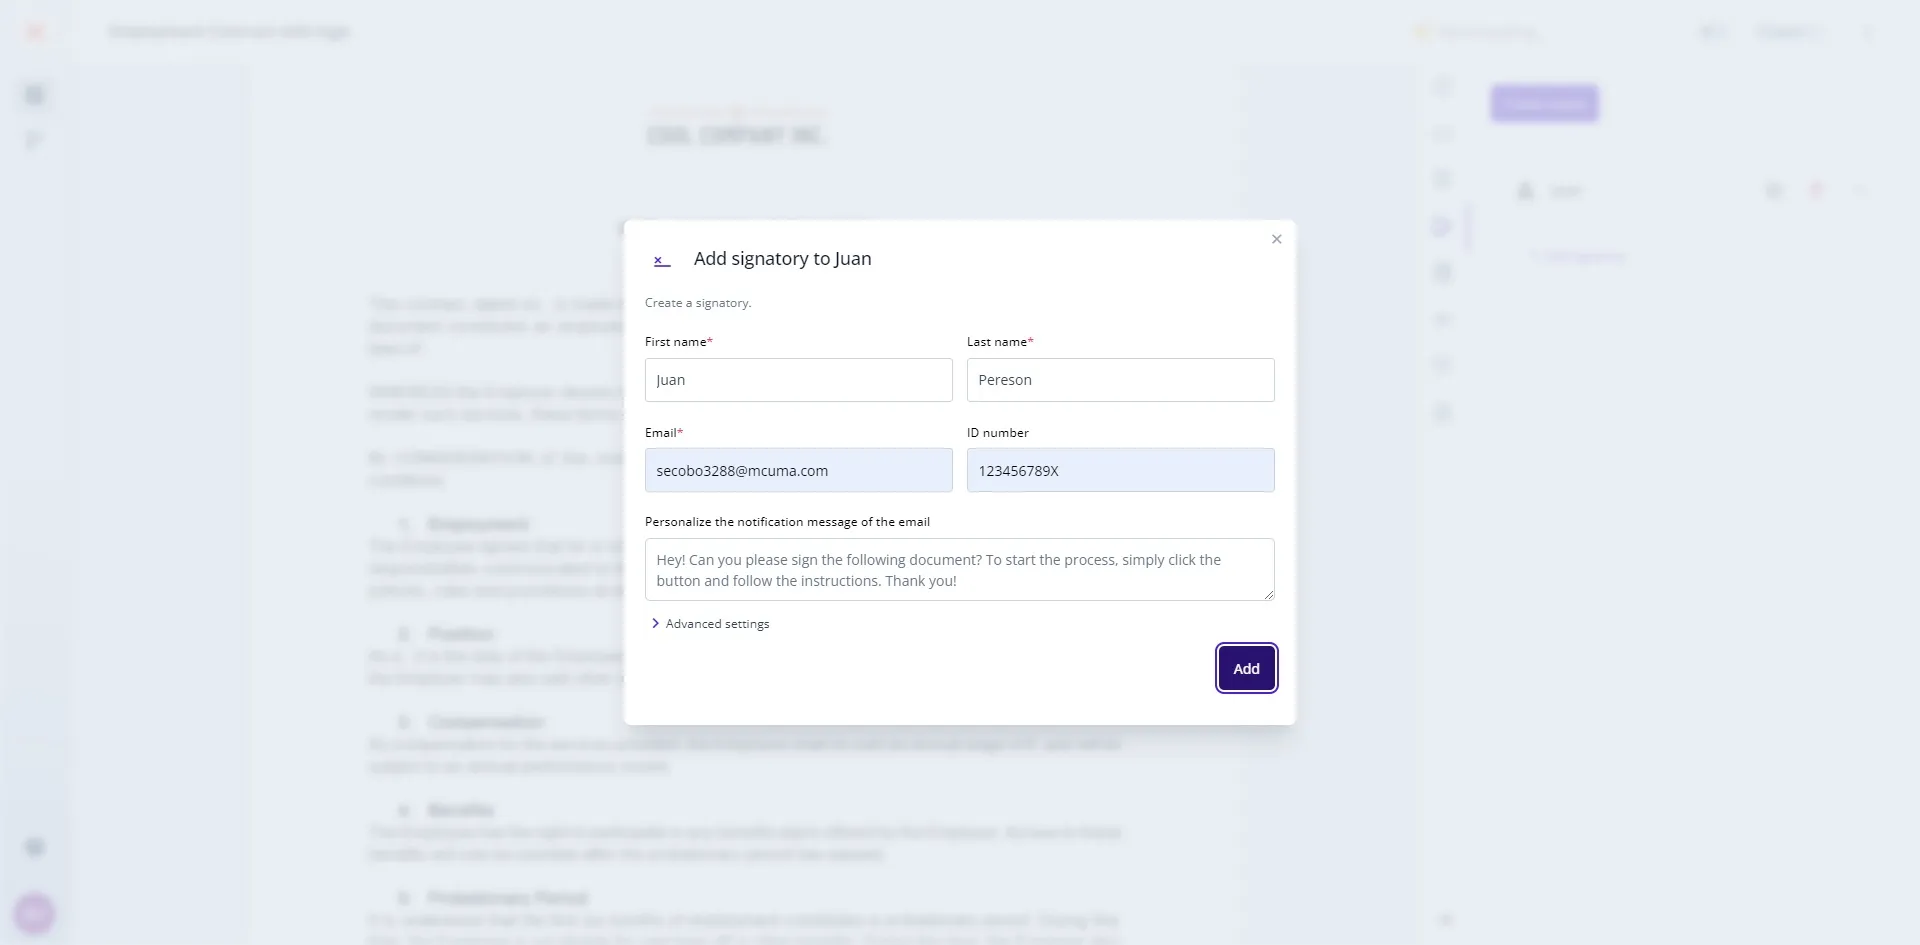Click the red icon in the Juan party row
The height and width of the screenshot is (945, 1920).
pos(1817,190)
